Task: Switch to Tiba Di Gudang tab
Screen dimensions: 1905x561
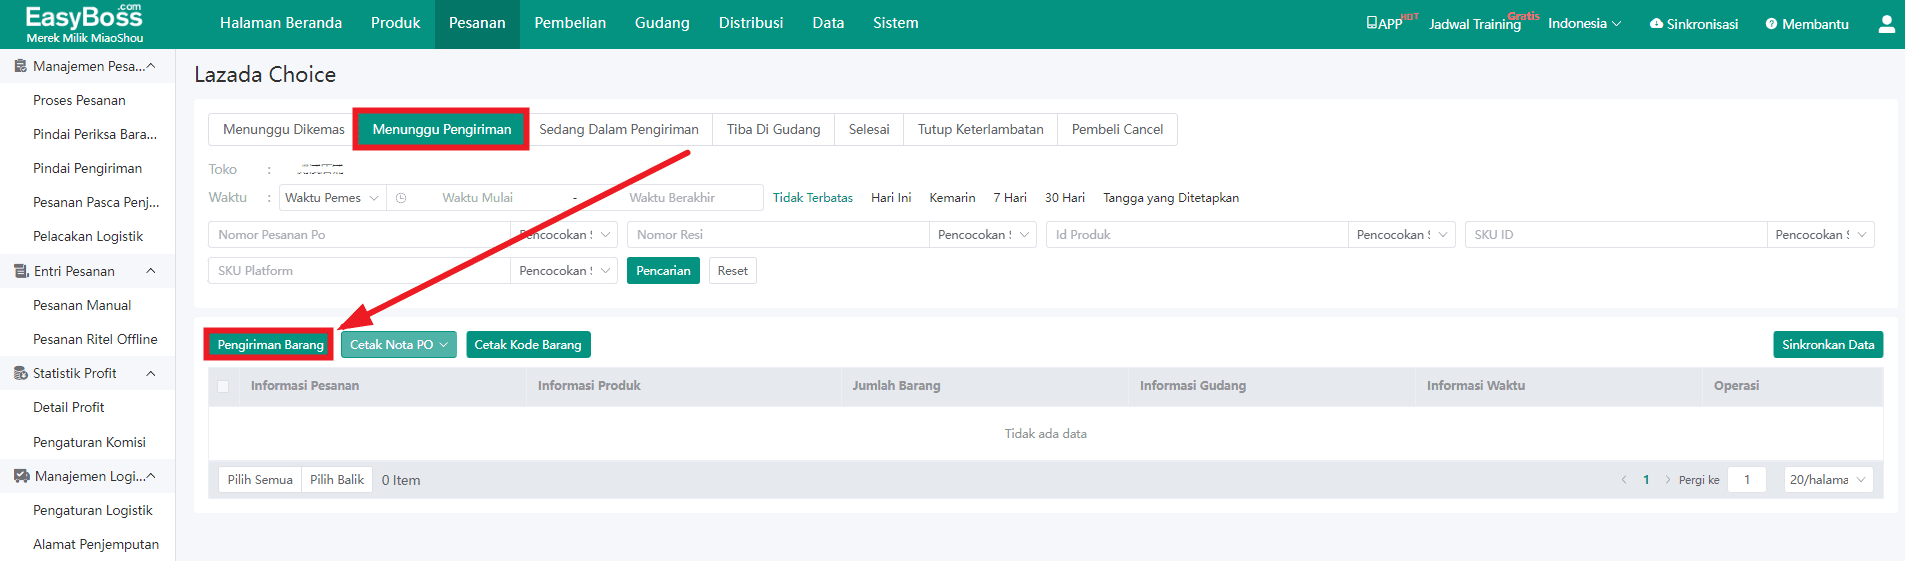Action: pos(773,130)
